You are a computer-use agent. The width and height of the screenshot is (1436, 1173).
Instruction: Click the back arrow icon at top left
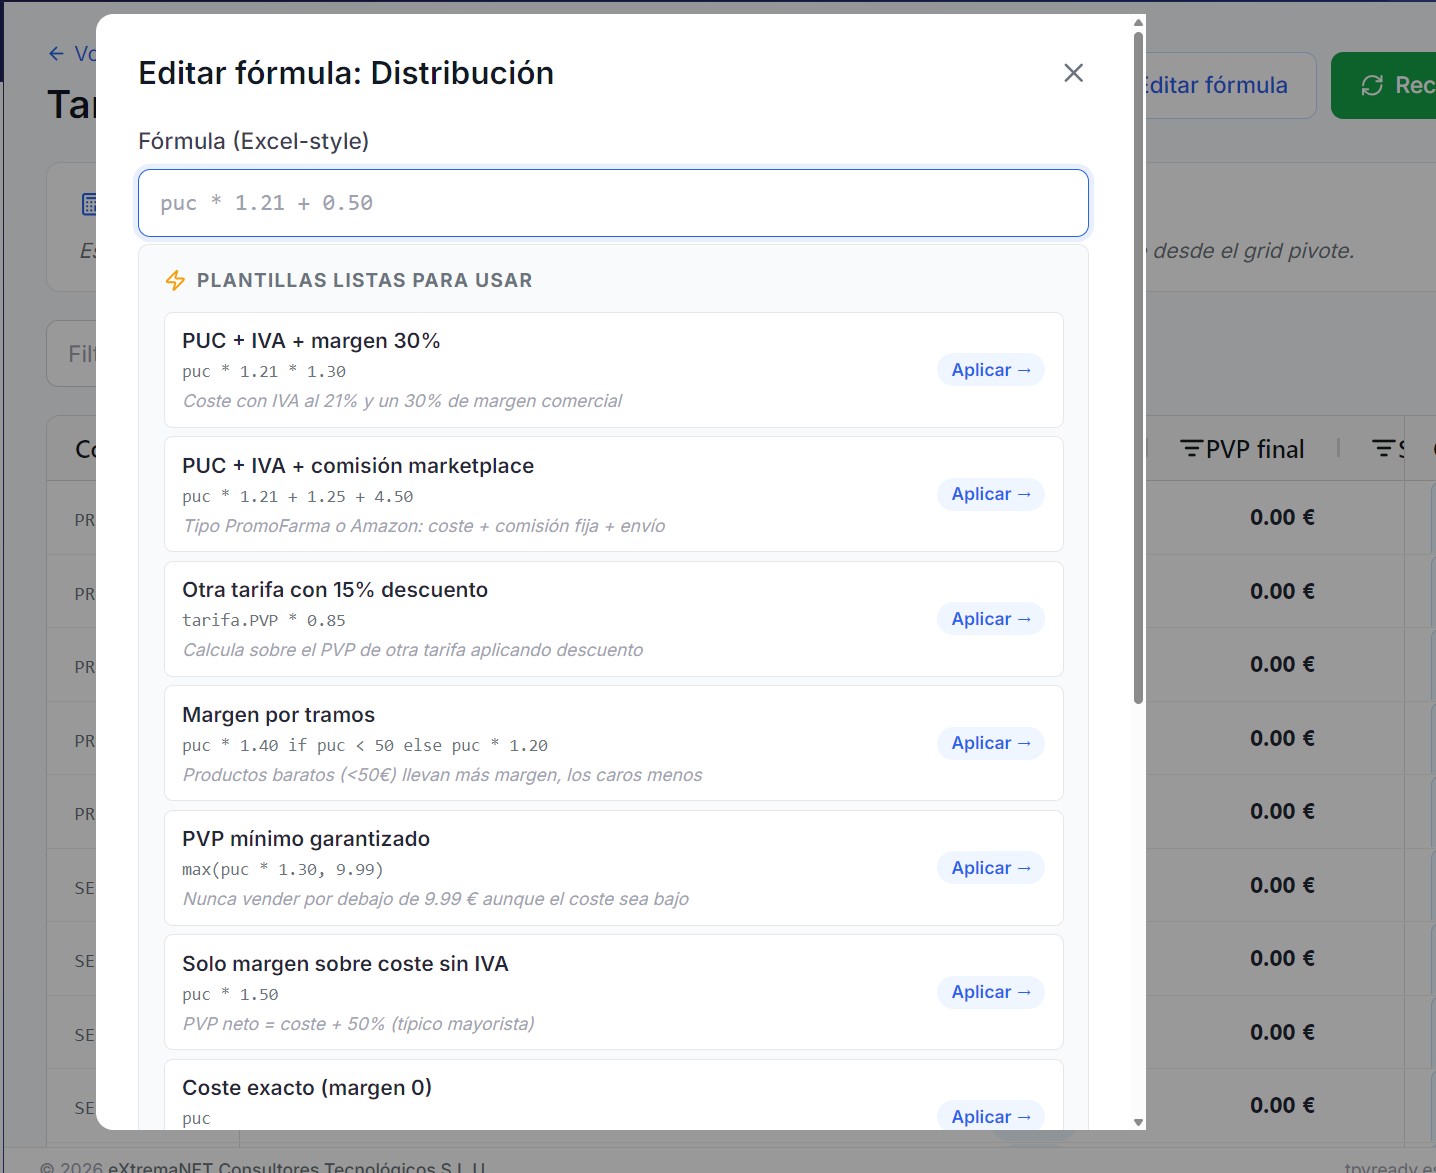pos(56,54)
